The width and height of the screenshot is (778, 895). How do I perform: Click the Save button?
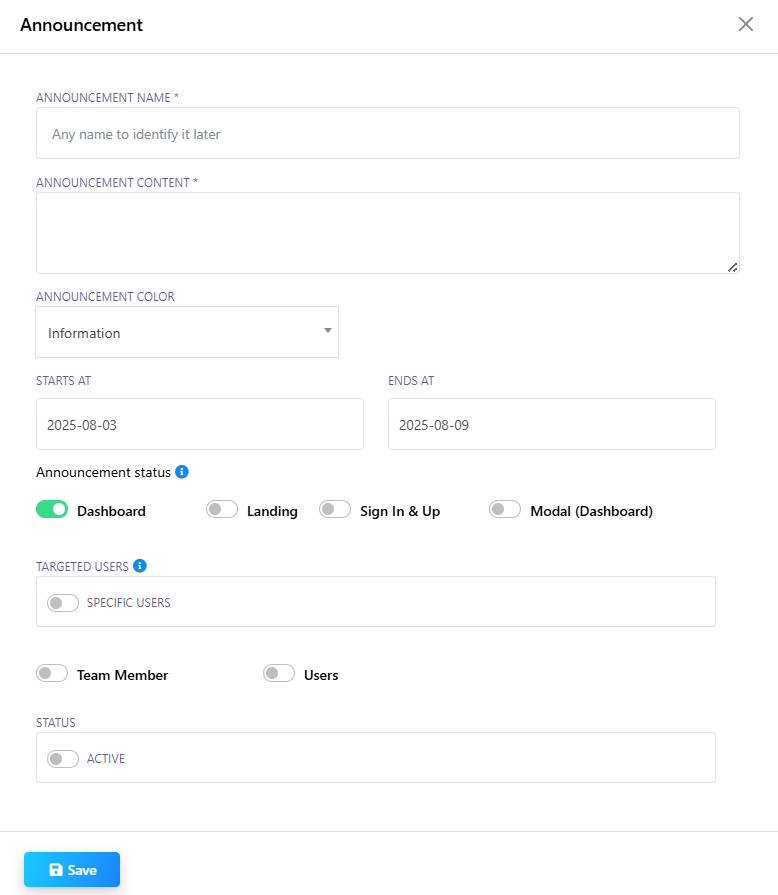coord(72,870)
